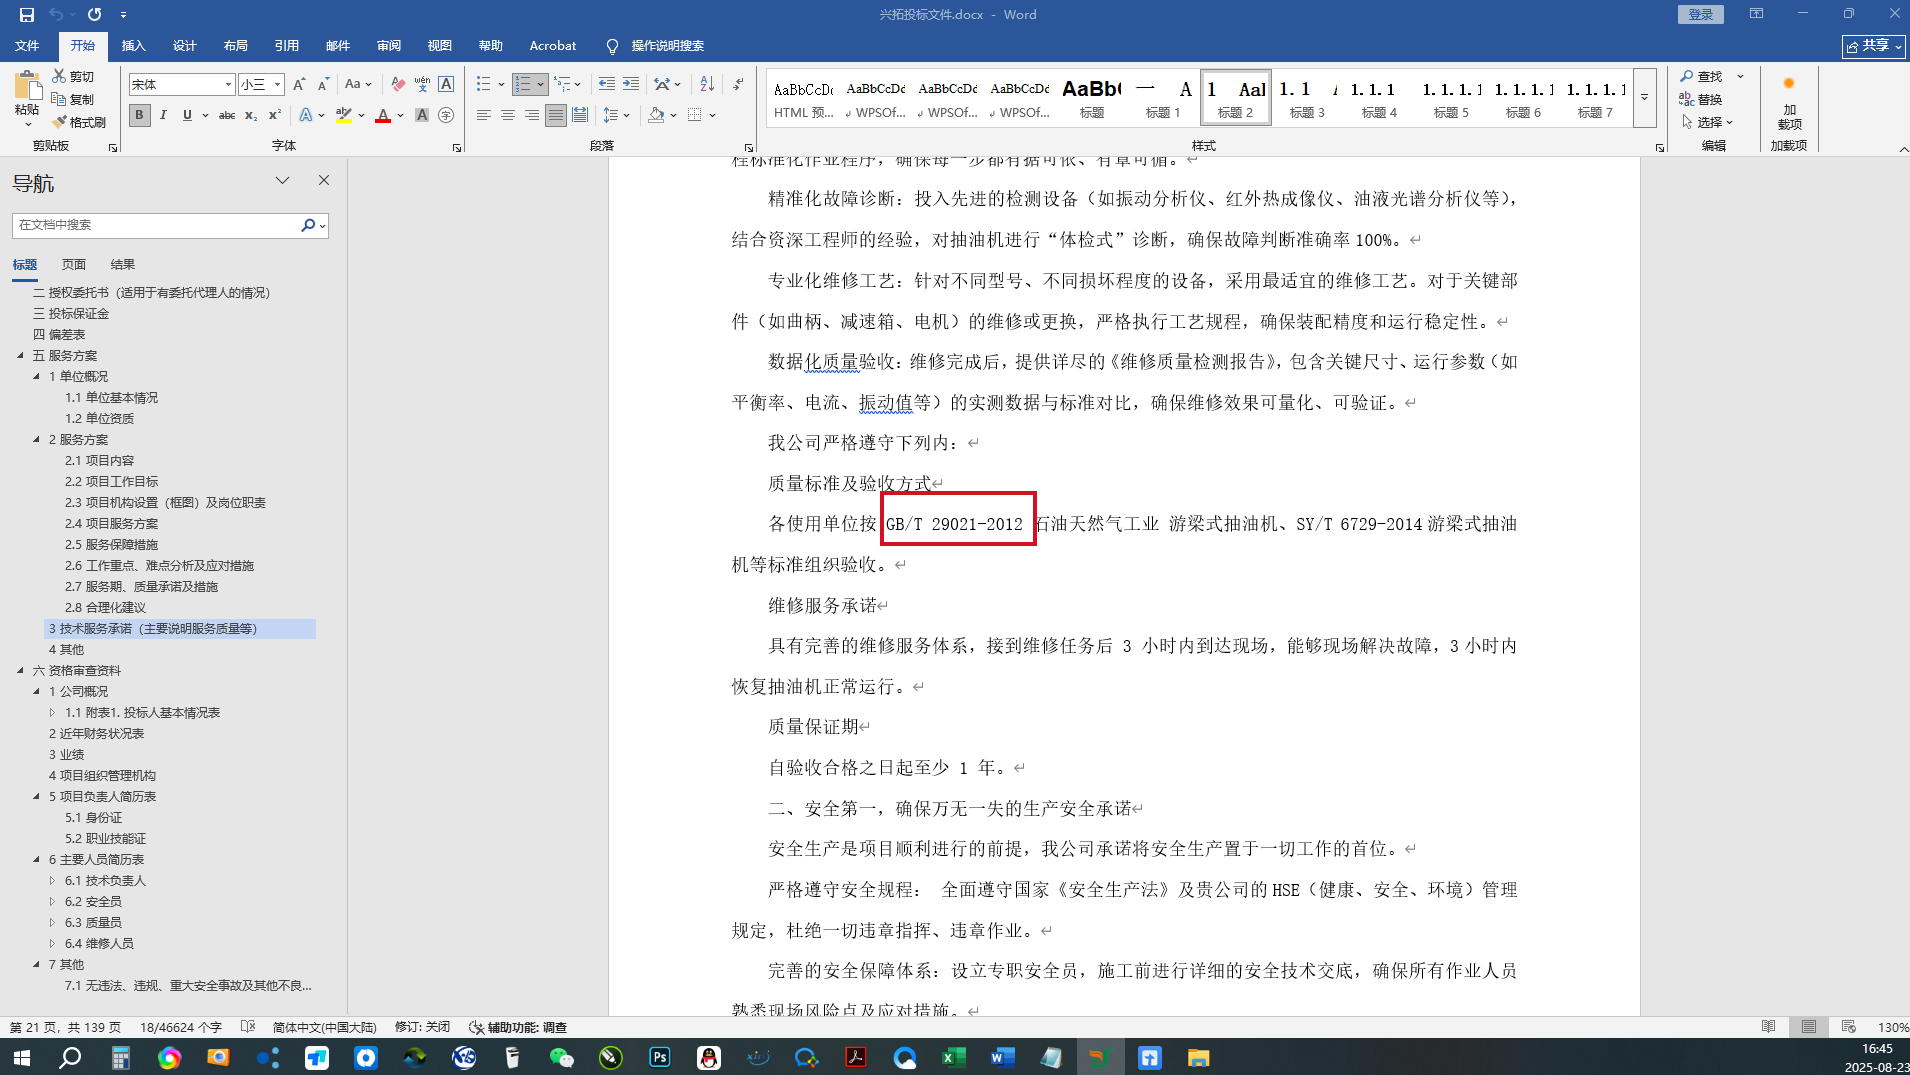Click the Cut (剪切) button
This screenshot has height=1075, width=1910.
coord(73,76)
